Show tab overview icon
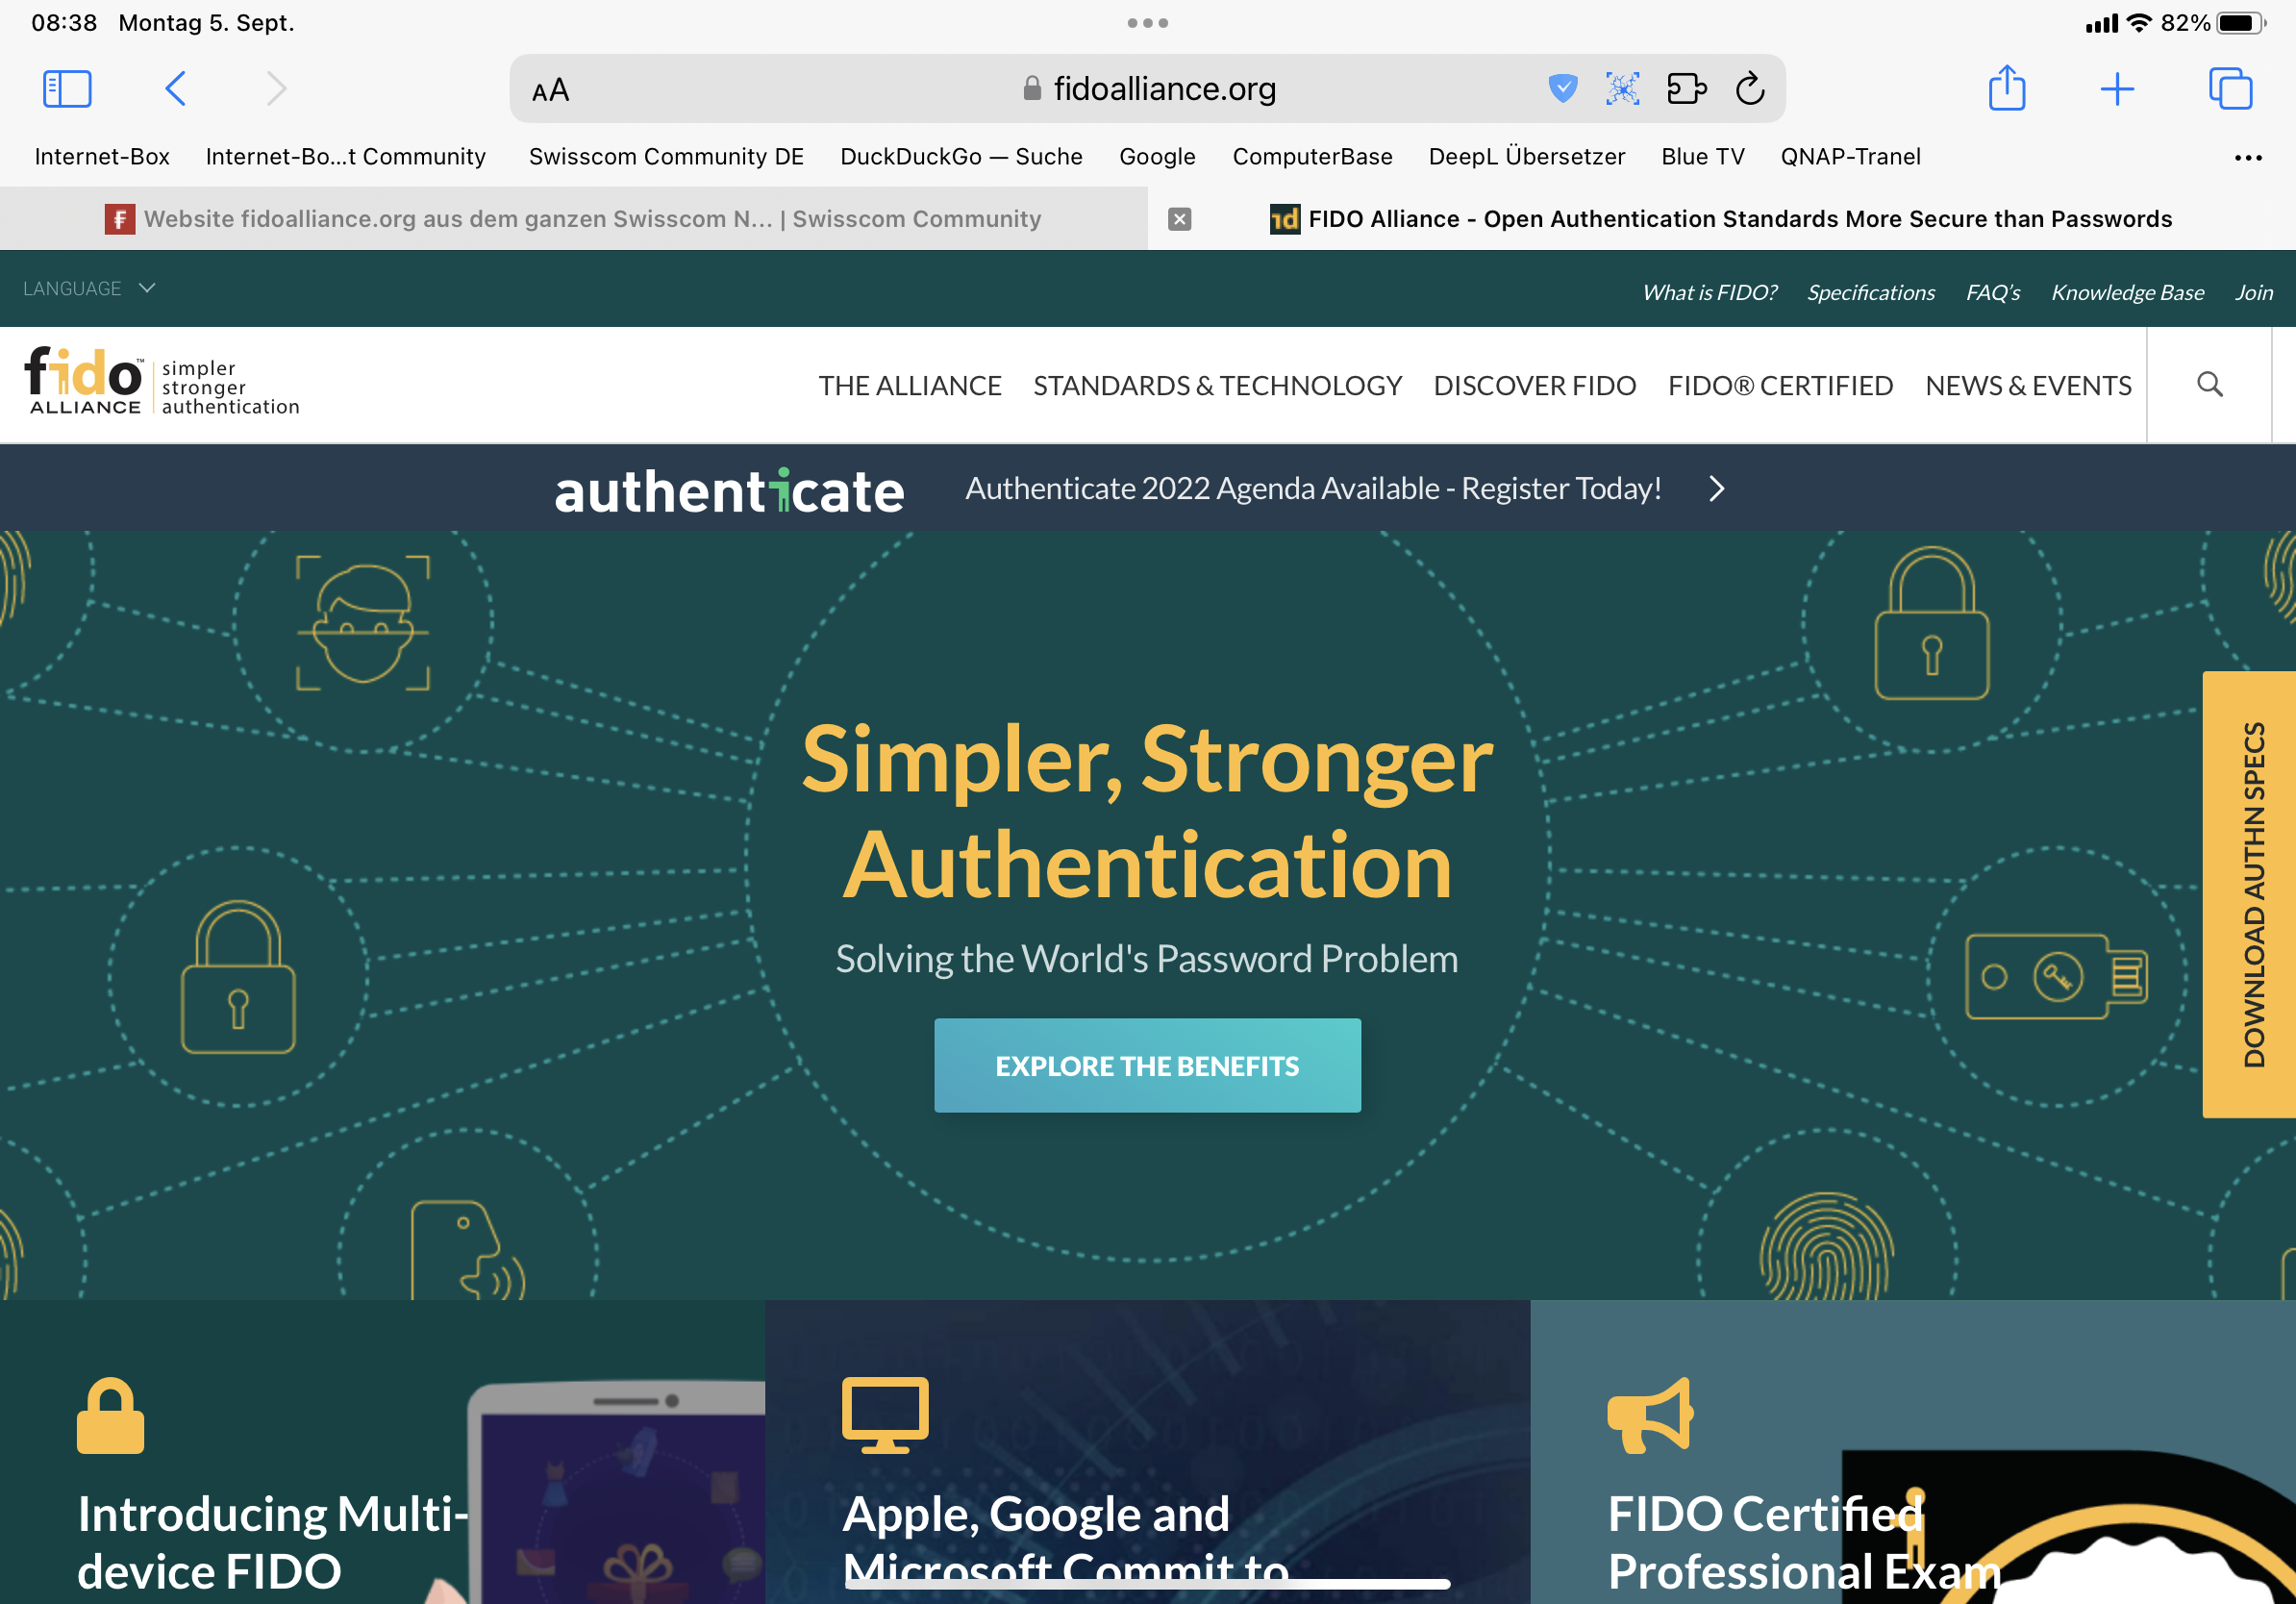 (x=2229, y=89)
